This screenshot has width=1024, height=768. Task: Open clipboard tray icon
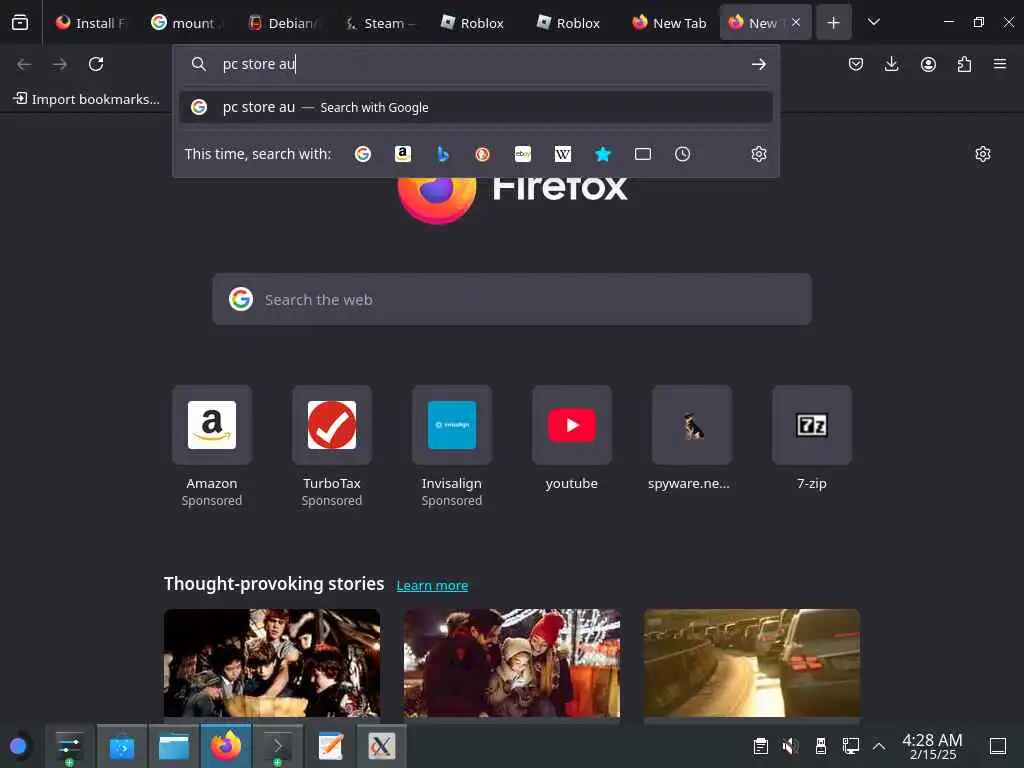[760, 746]
